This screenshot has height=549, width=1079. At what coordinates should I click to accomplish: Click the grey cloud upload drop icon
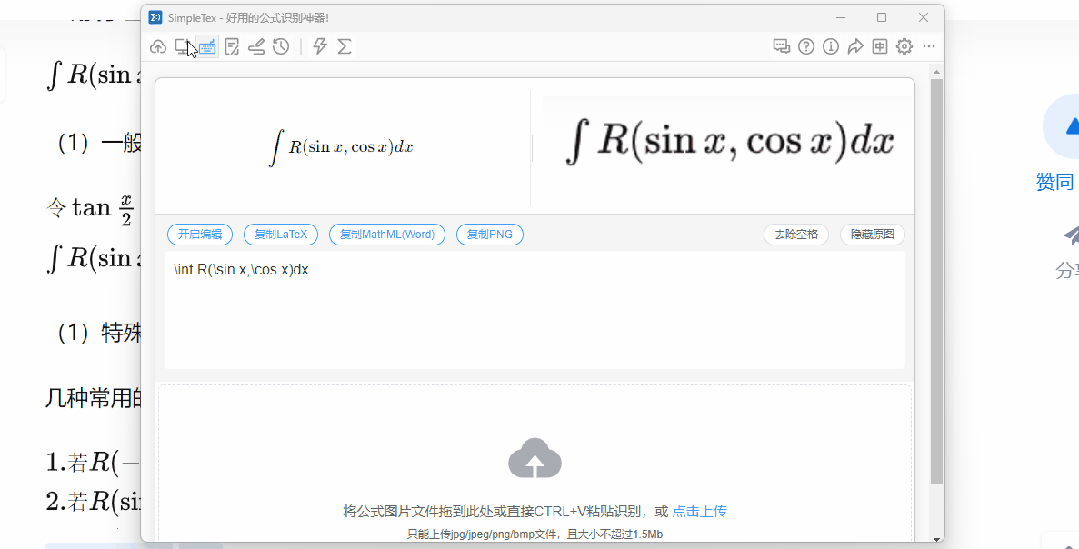[x=535, y=458]
